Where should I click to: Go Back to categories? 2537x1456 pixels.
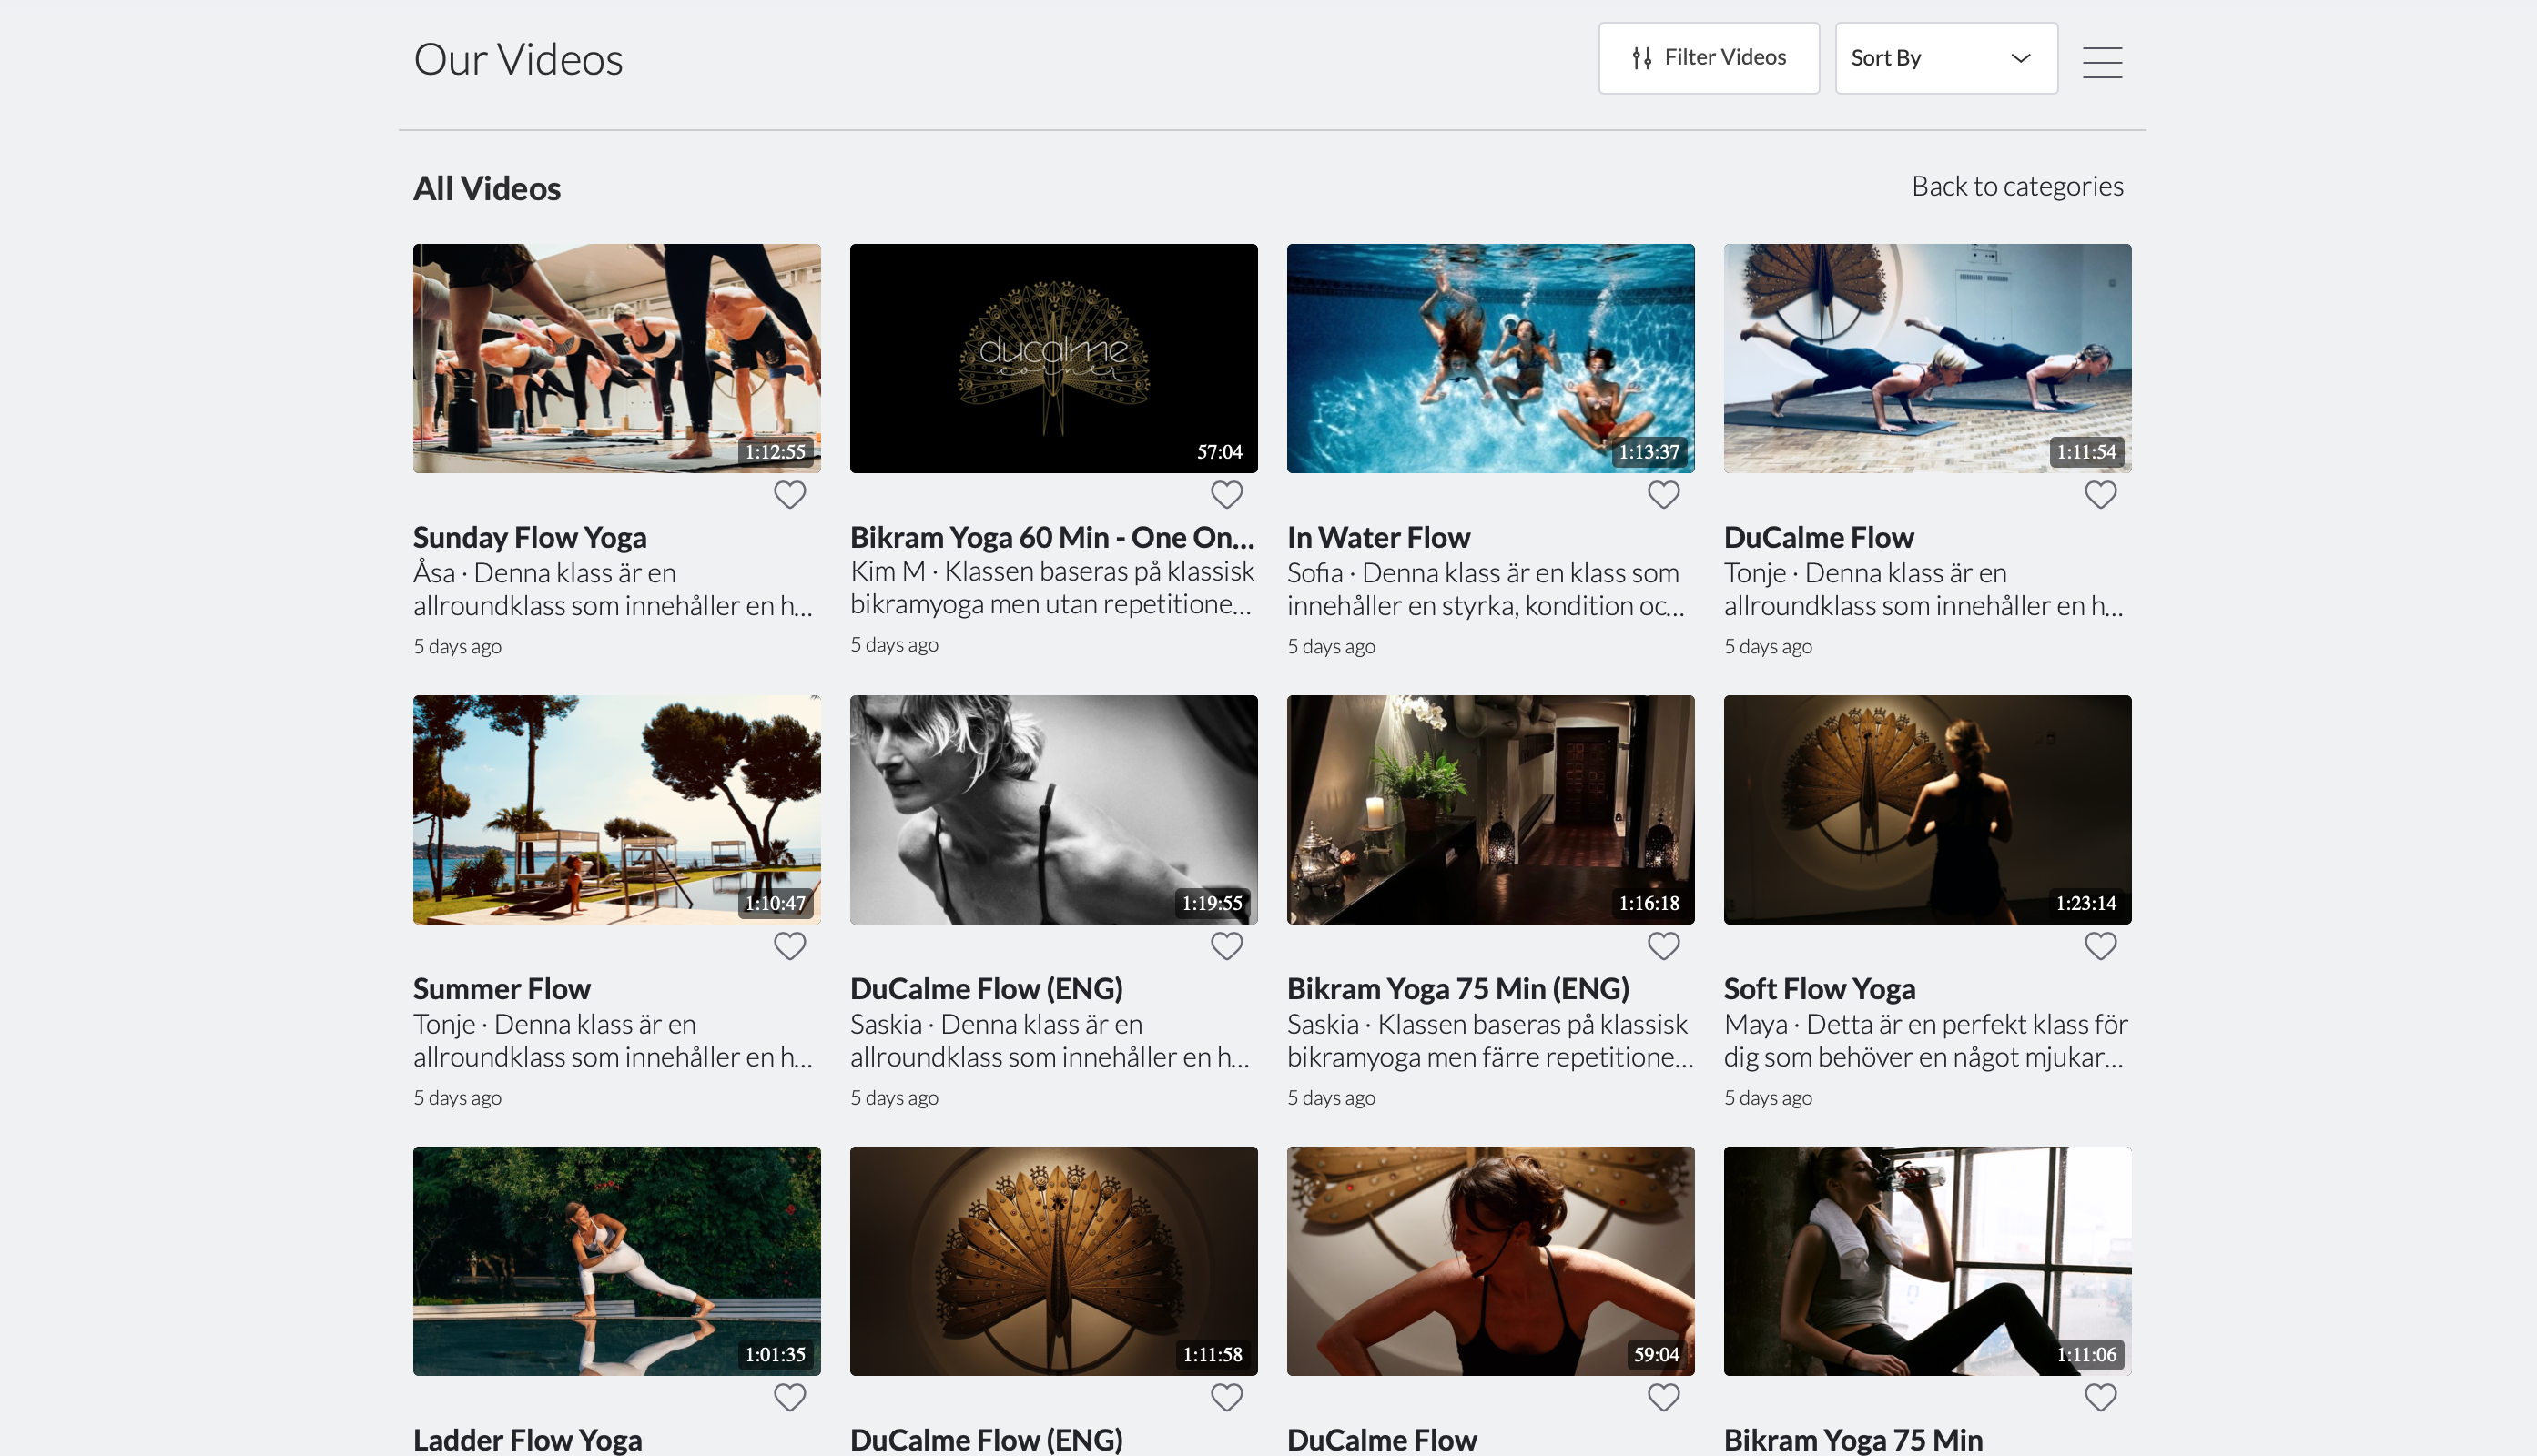coord(2016,186)
